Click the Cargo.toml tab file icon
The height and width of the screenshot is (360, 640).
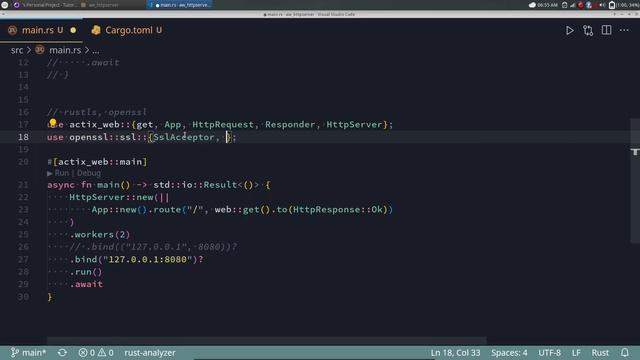coord(96,30)
